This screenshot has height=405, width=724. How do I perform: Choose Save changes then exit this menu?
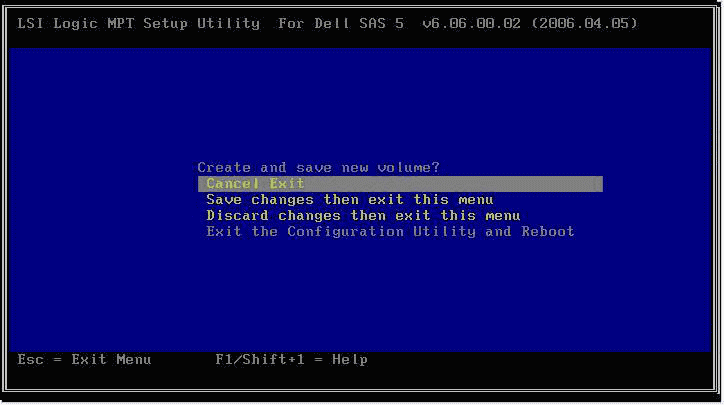[x=350, y=200]
